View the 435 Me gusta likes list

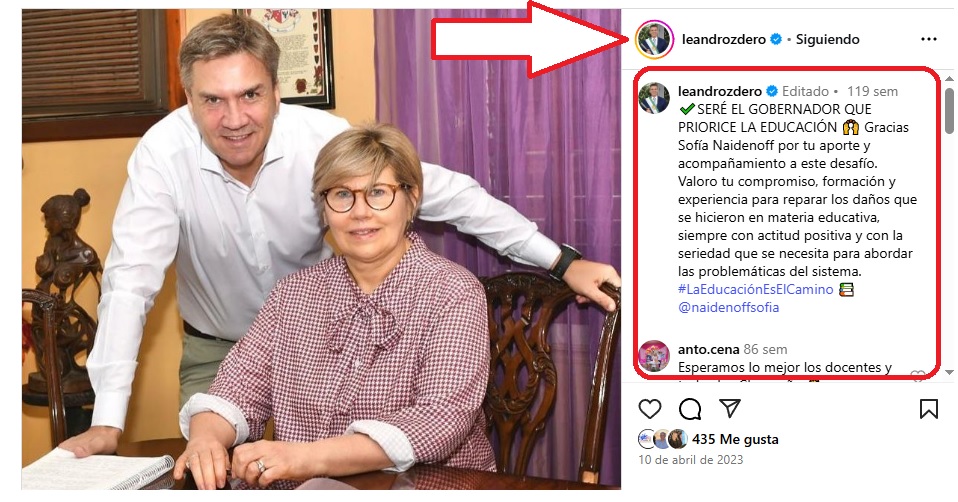click(735, 439)
